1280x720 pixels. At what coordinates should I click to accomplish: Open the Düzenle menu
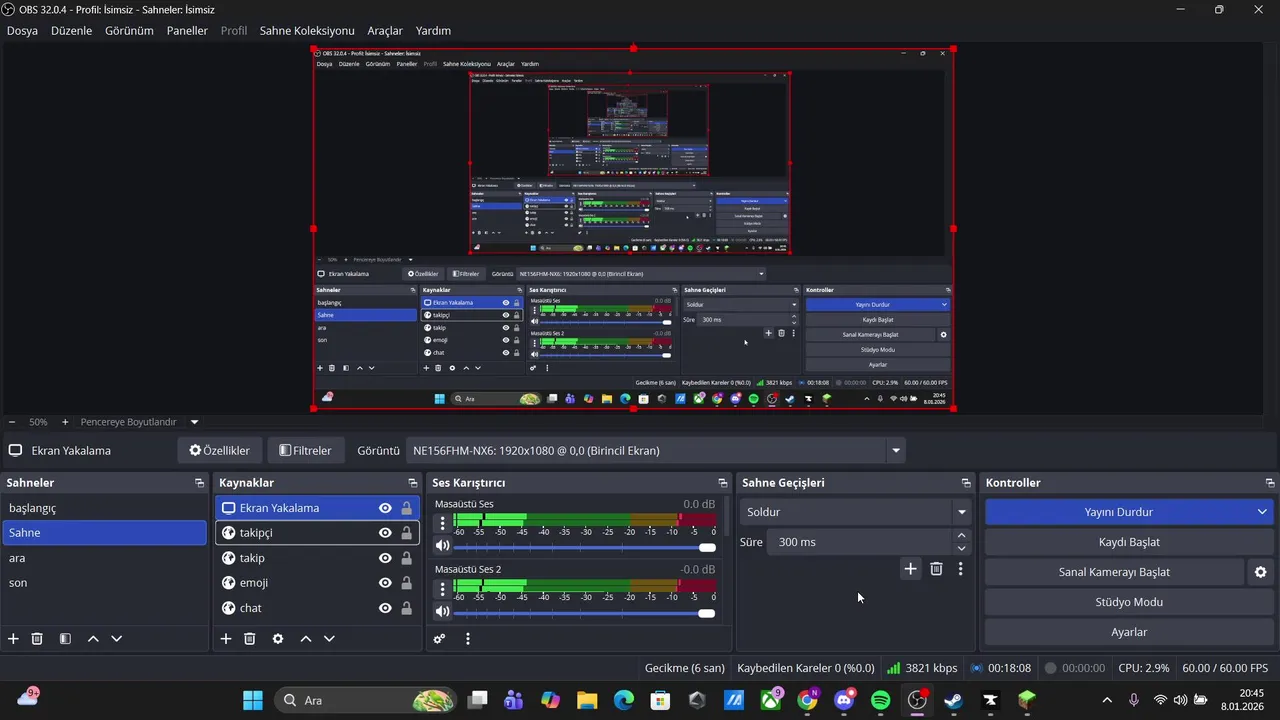(71, 31)
